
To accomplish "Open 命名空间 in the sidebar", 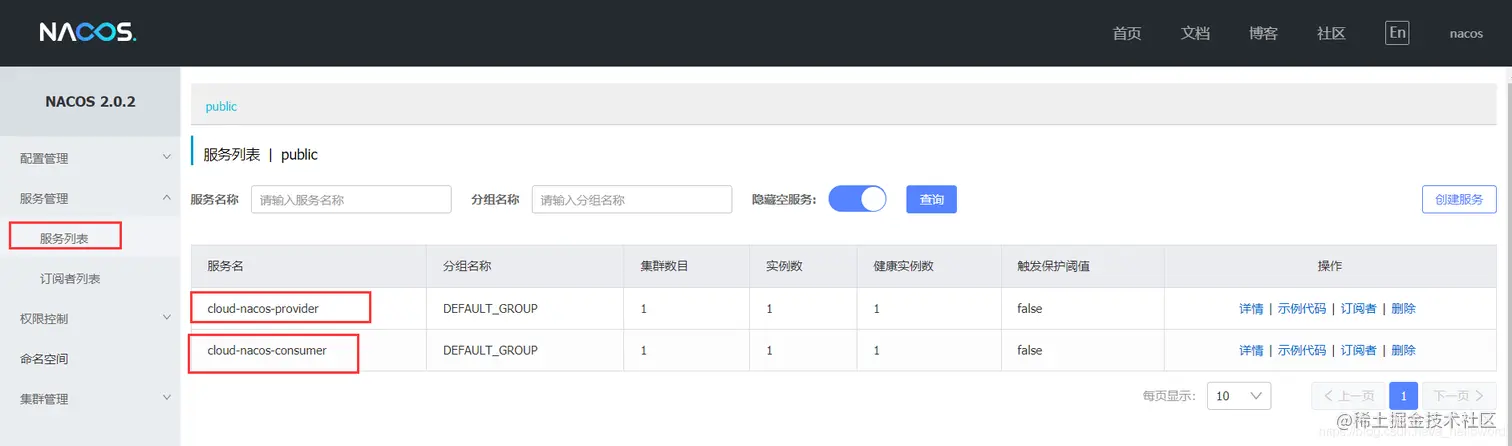I will click(x=44, y=358).
